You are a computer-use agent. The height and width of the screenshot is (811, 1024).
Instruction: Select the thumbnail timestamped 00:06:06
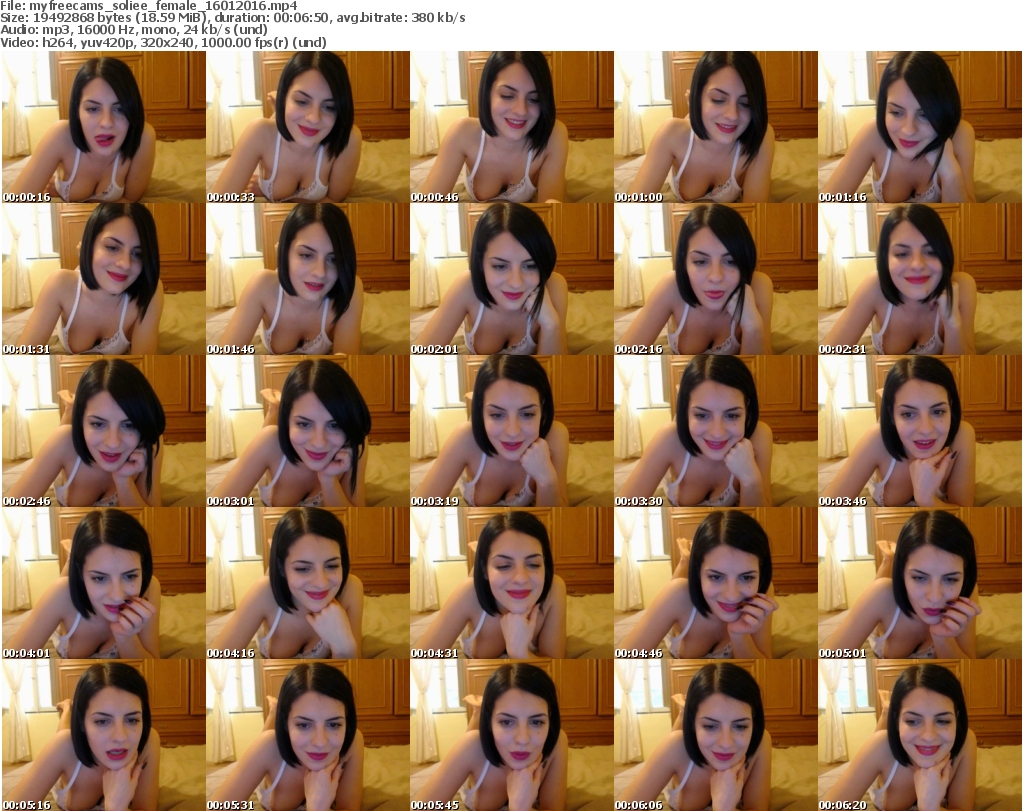click(716, 735)
